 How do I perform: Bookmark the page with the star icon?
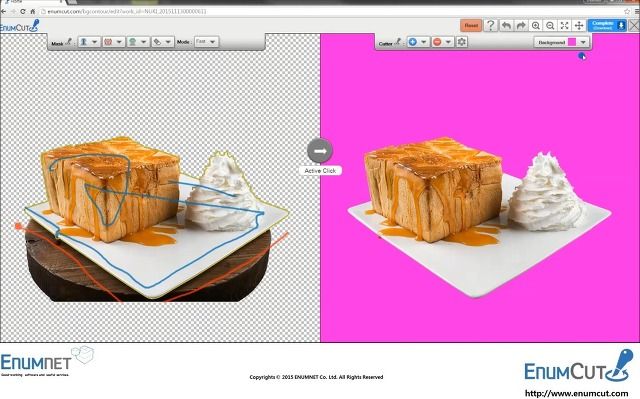pos(627,11)
